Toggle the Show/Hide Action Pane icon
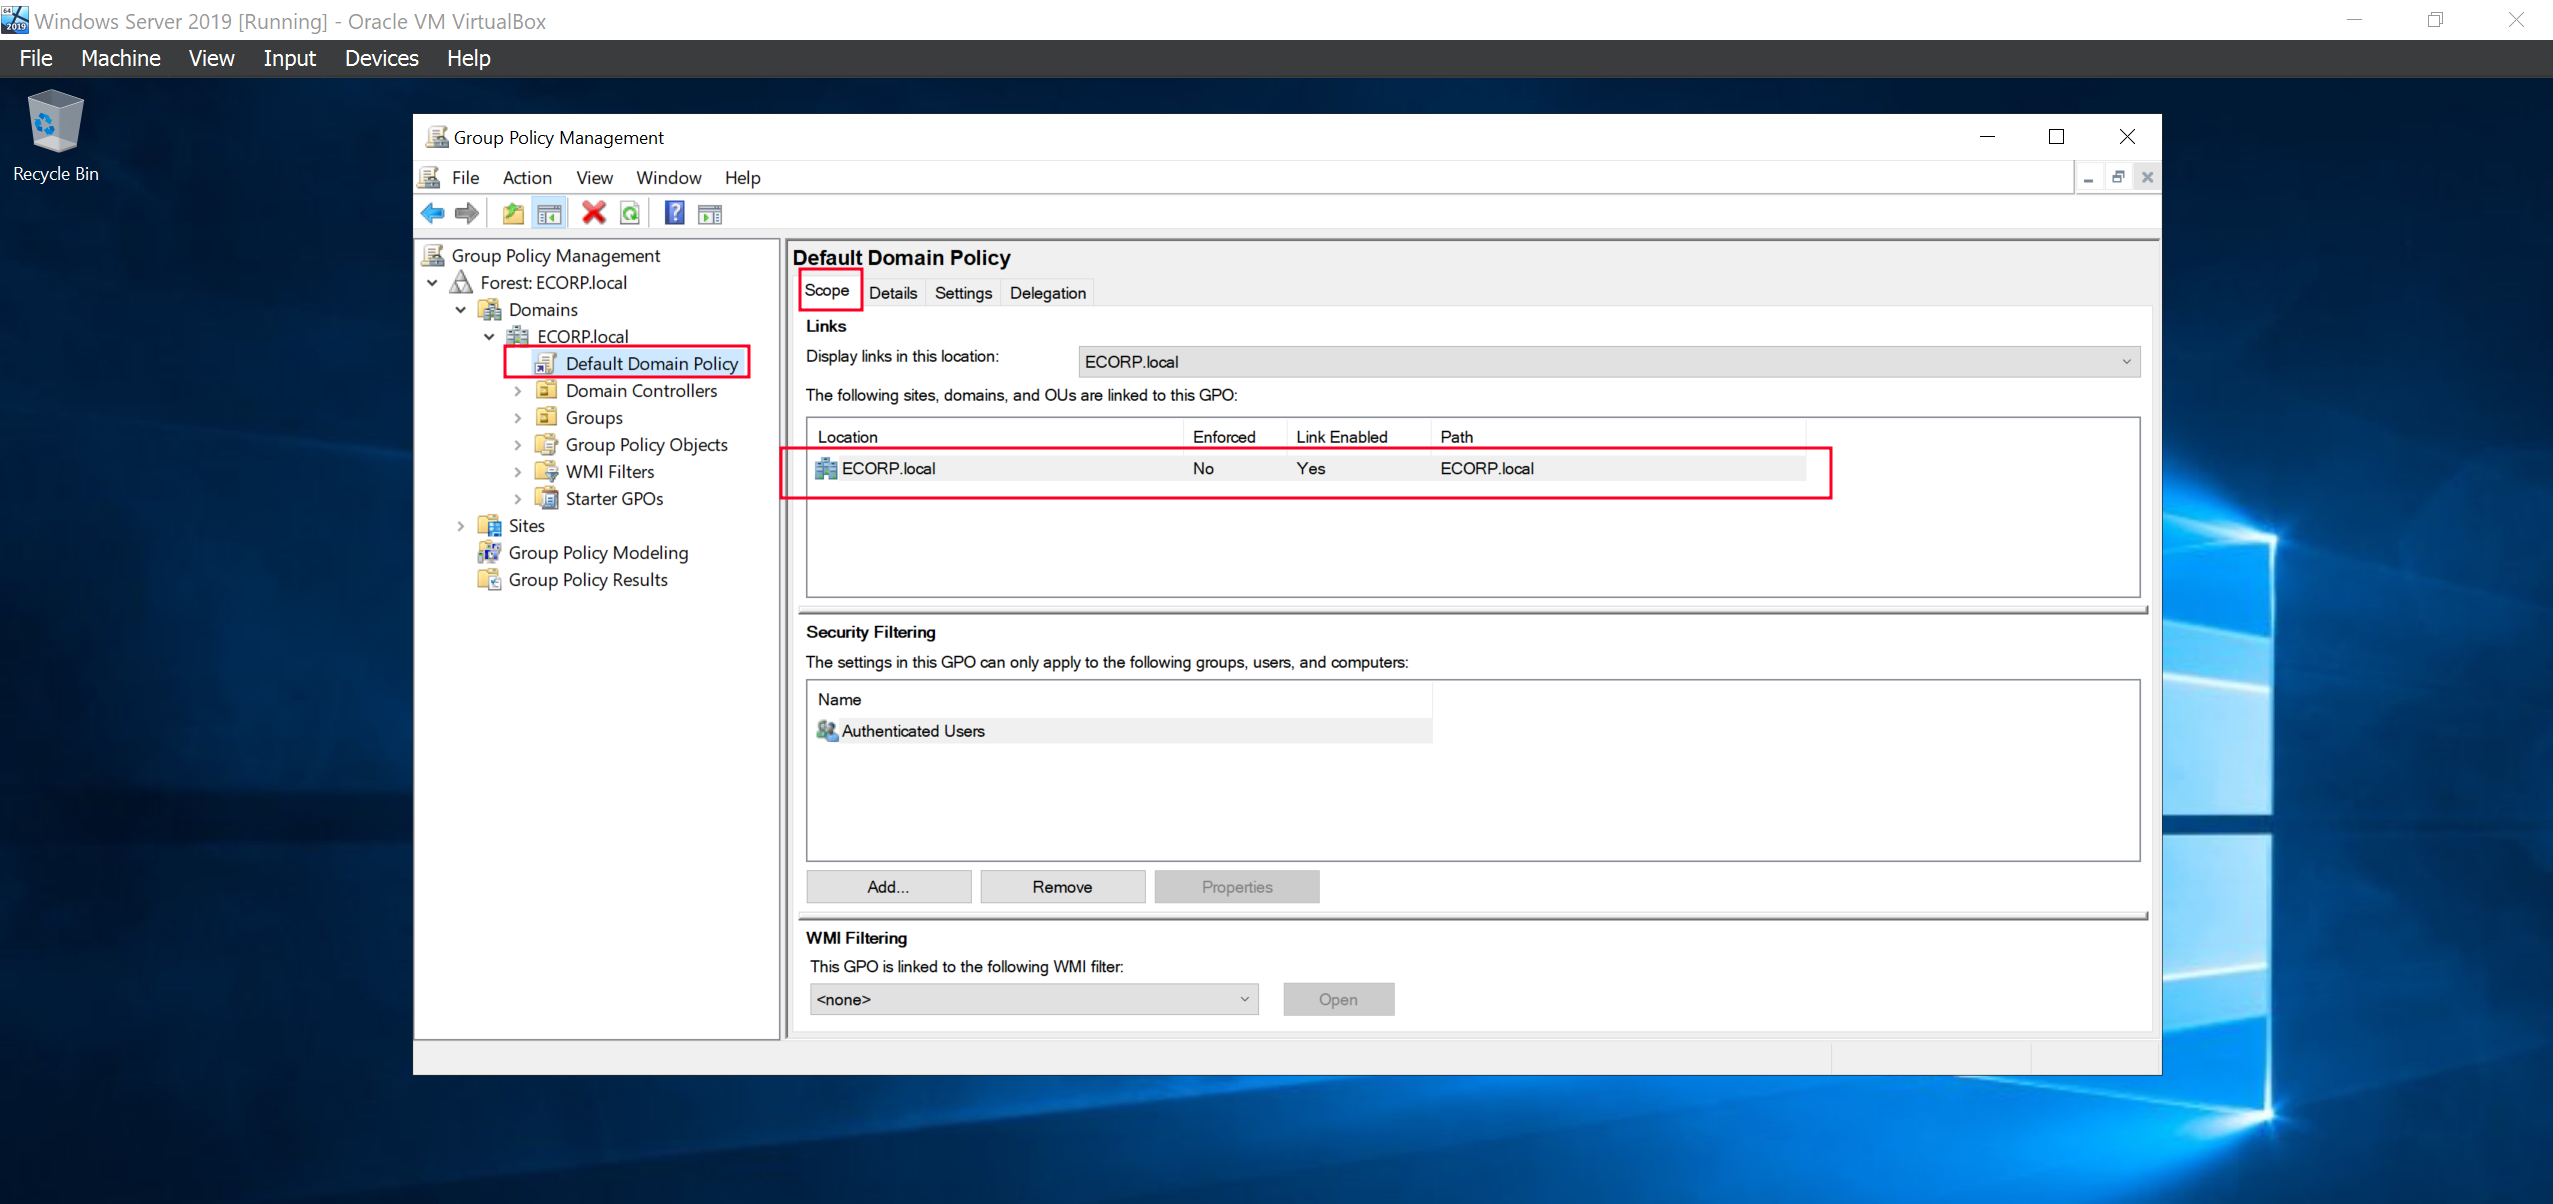The width and height of the screenshot is (2553, 1204). pos(710,214)
